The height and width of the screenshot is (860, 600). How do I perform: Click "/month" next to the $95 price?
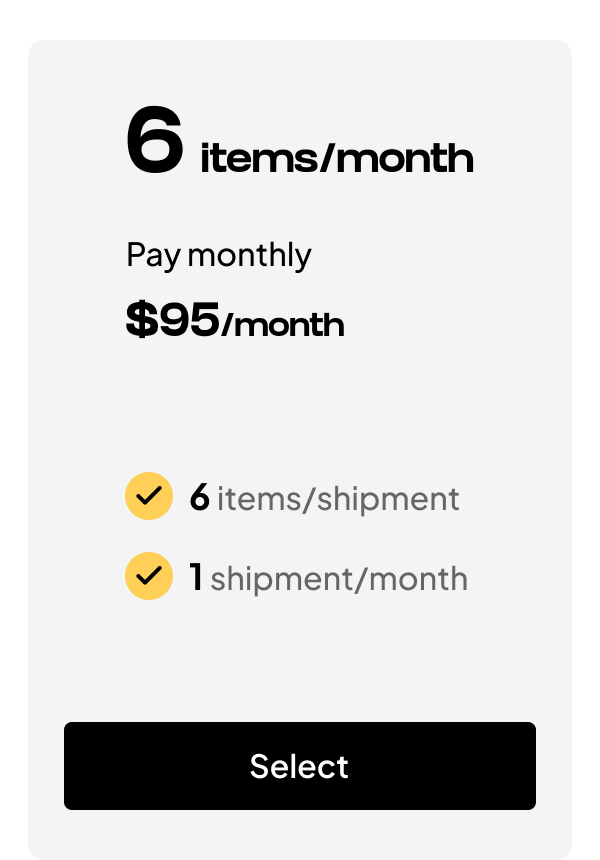tap(283, 325)
